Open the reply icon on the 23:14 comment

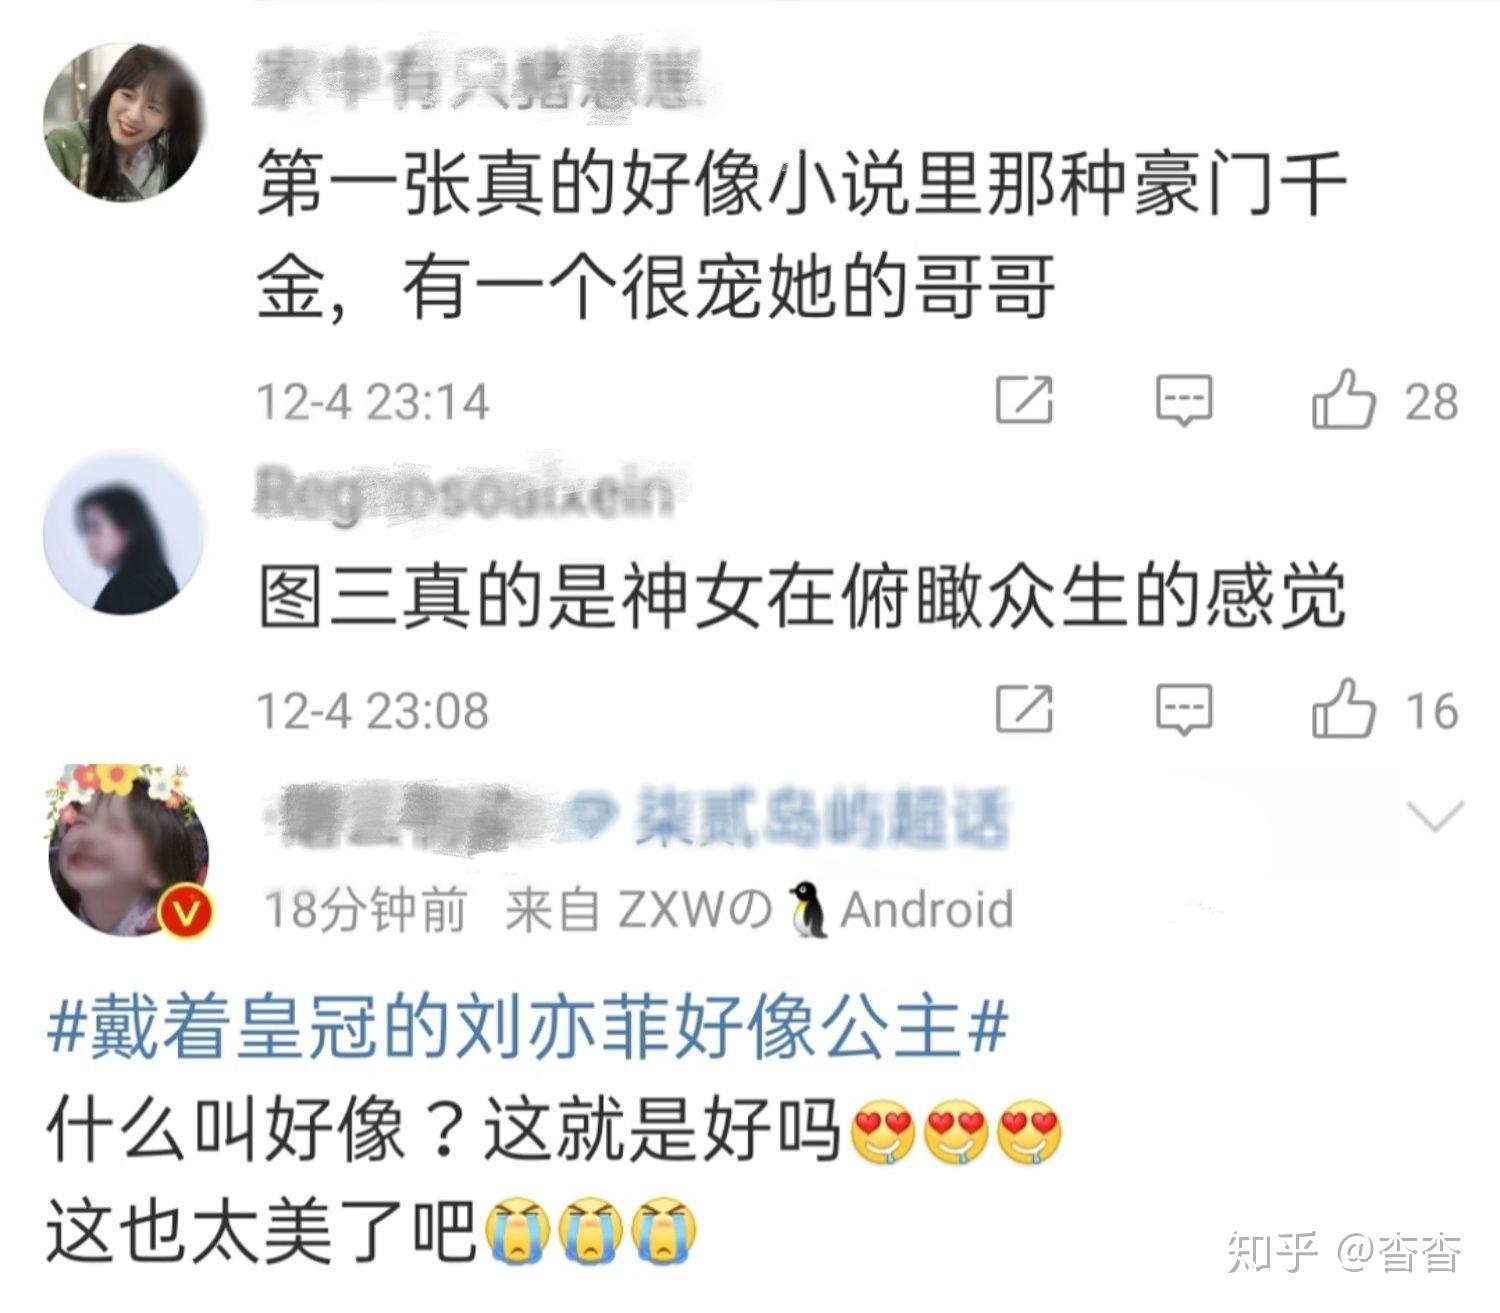[x=1185, y=401]
